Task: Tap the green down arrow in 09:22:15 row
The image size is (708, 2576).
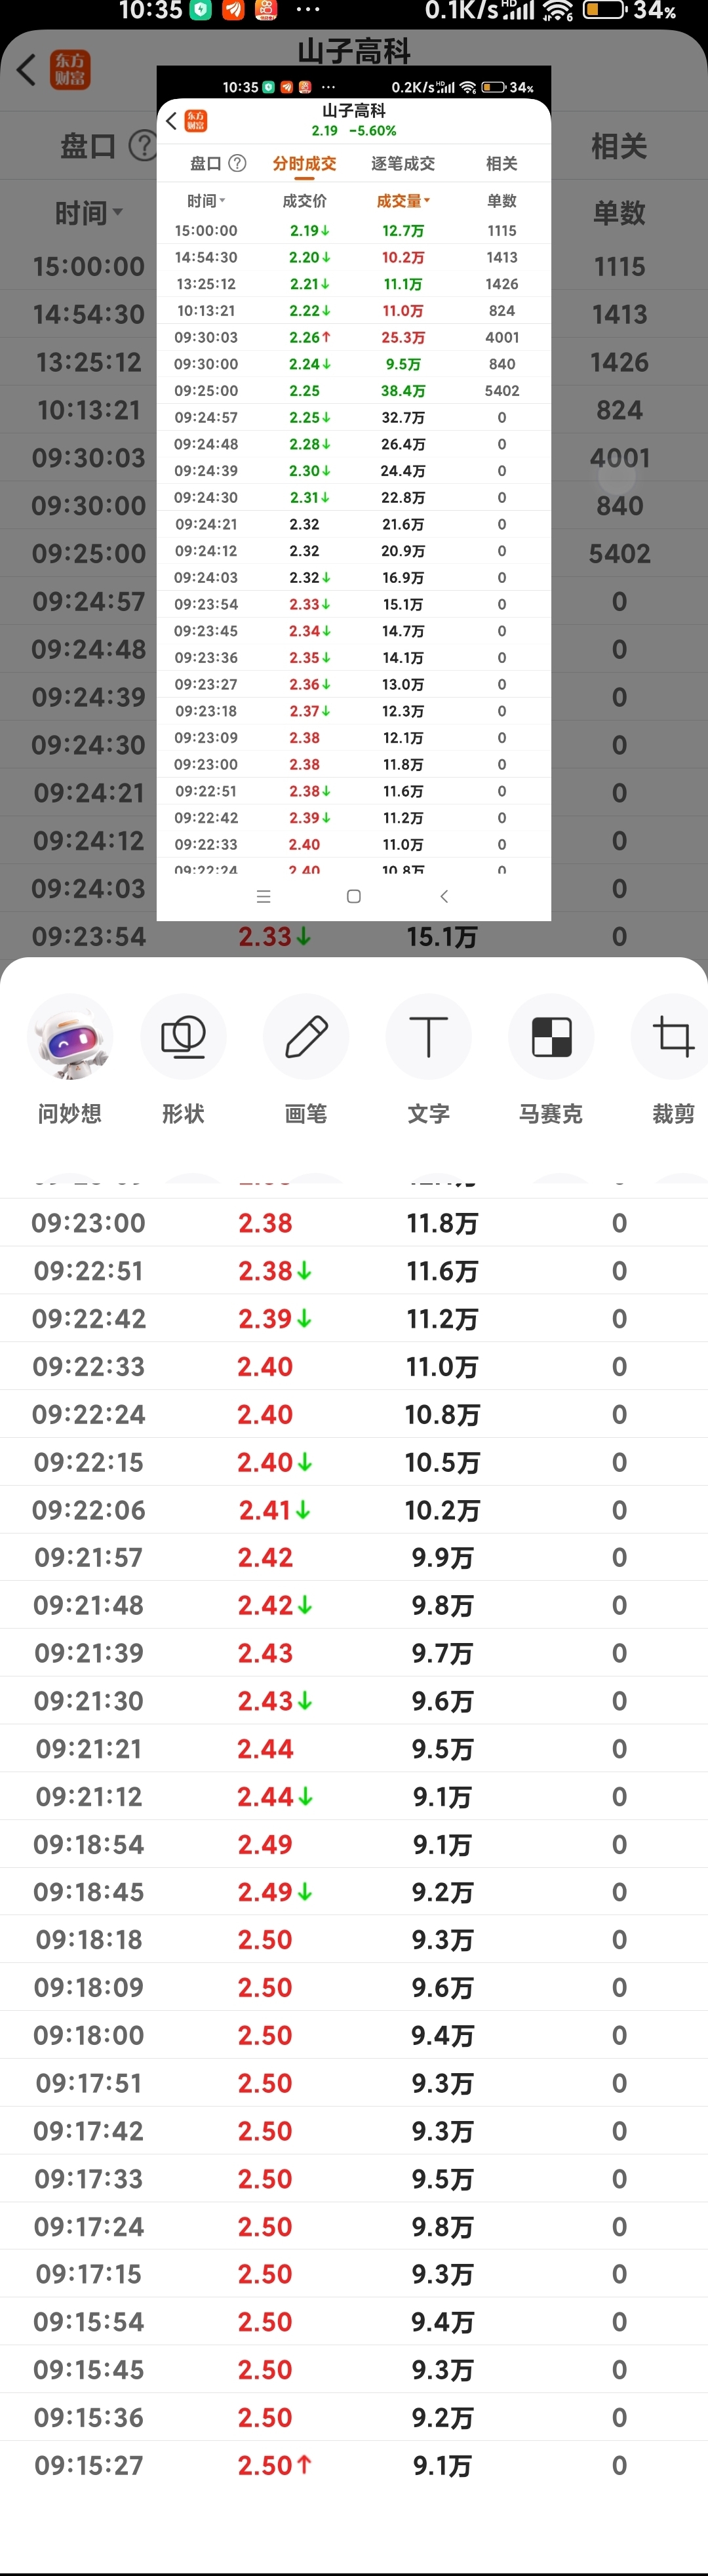Action: pyautogui.click(x=305, y=1462)
